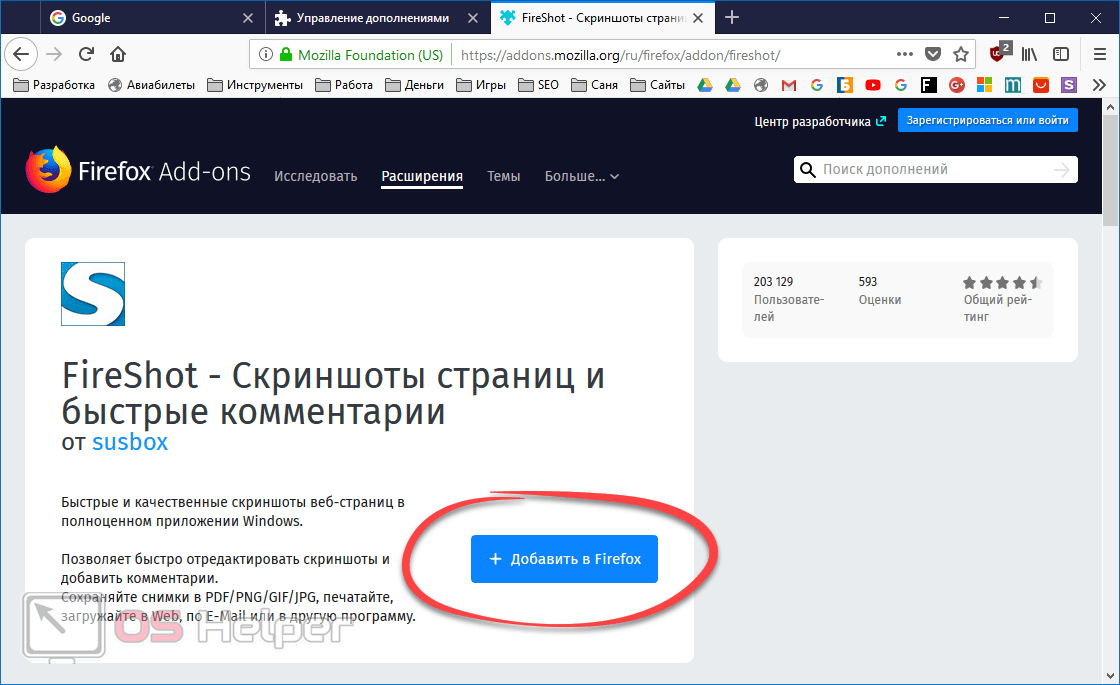1120x685 pixels.
Task: Open the teal m bookmark icon
Action: [x=1012, y=85]
